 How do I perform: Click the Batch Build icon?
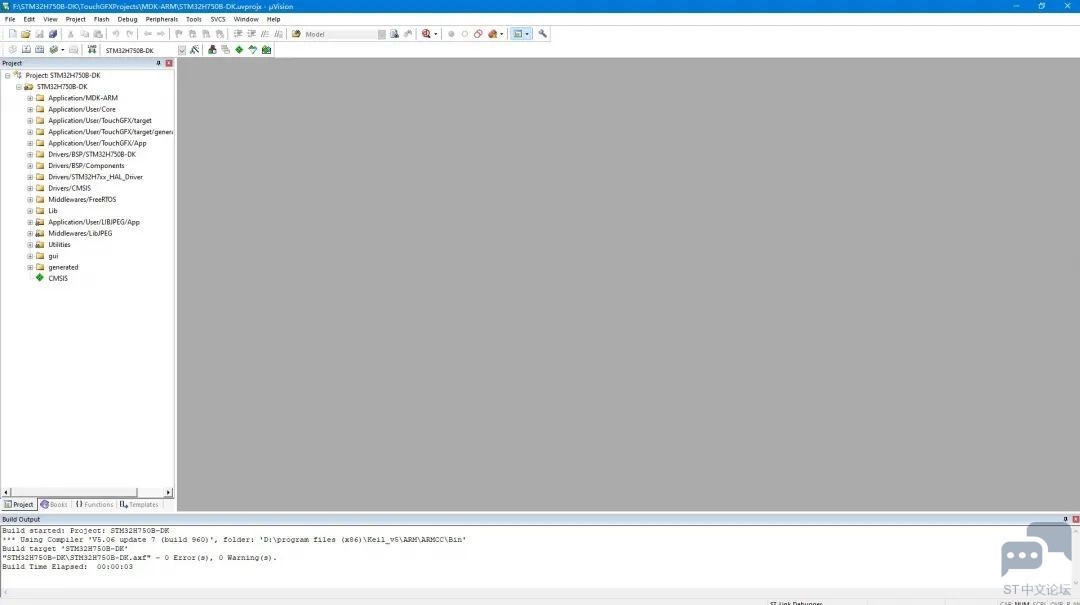[x=53, y=50]
